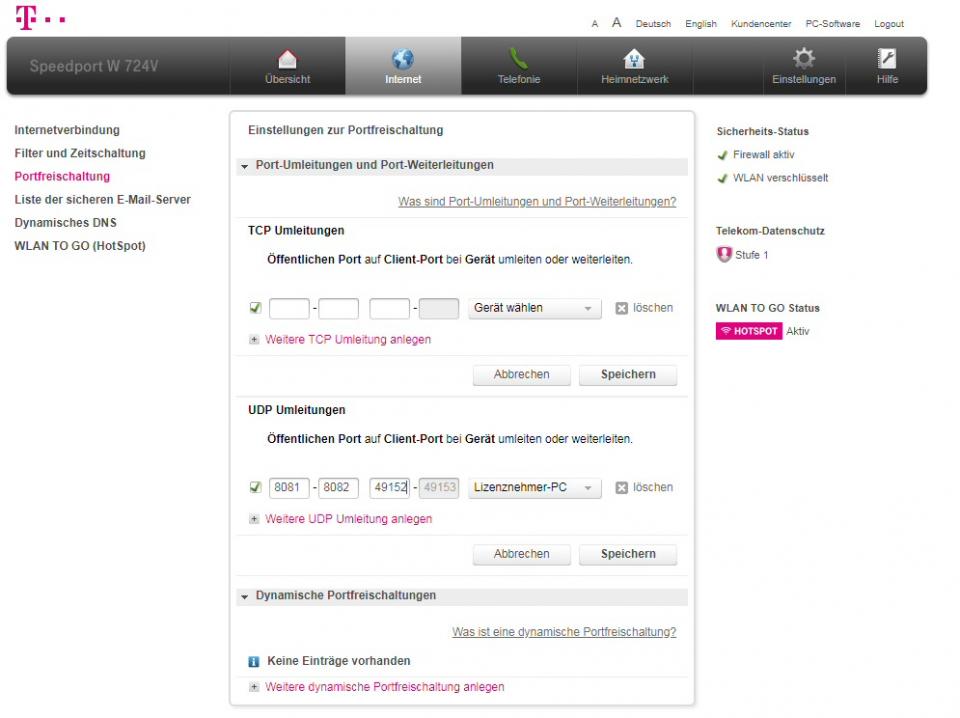Open Einstellungen gear icon

(803, 60)
